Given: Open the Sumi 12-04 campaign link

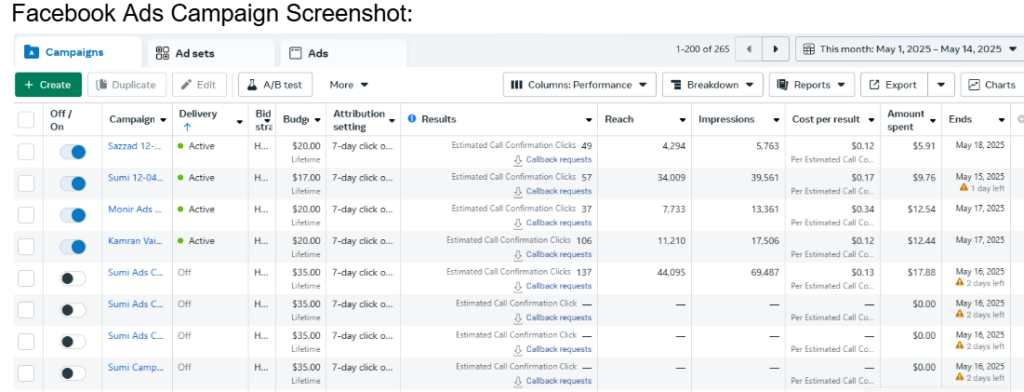Looking at the screenshot, I should point(136,178).
